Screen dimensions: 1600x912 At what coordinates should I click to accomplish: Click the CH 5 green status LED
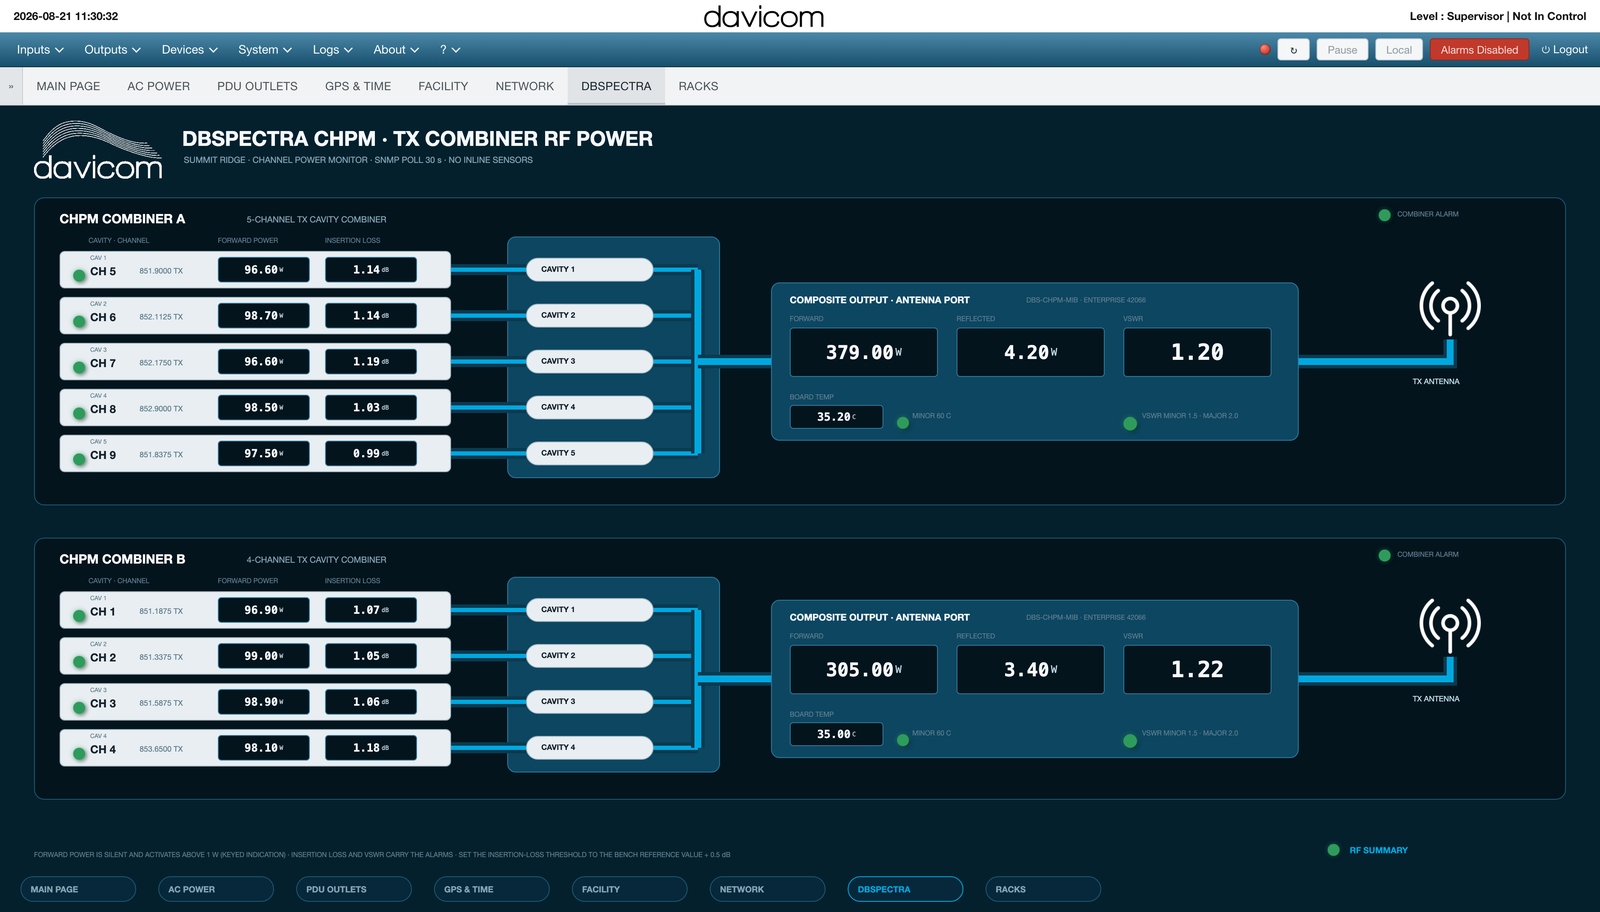[x=79, y=276]
